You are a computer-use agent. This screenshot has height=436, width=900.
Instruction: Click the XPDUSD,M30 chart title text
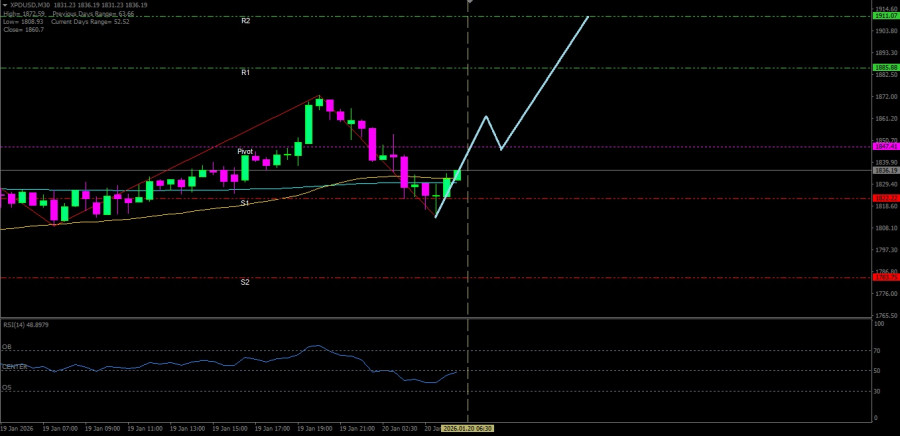(x=29, y=5)
